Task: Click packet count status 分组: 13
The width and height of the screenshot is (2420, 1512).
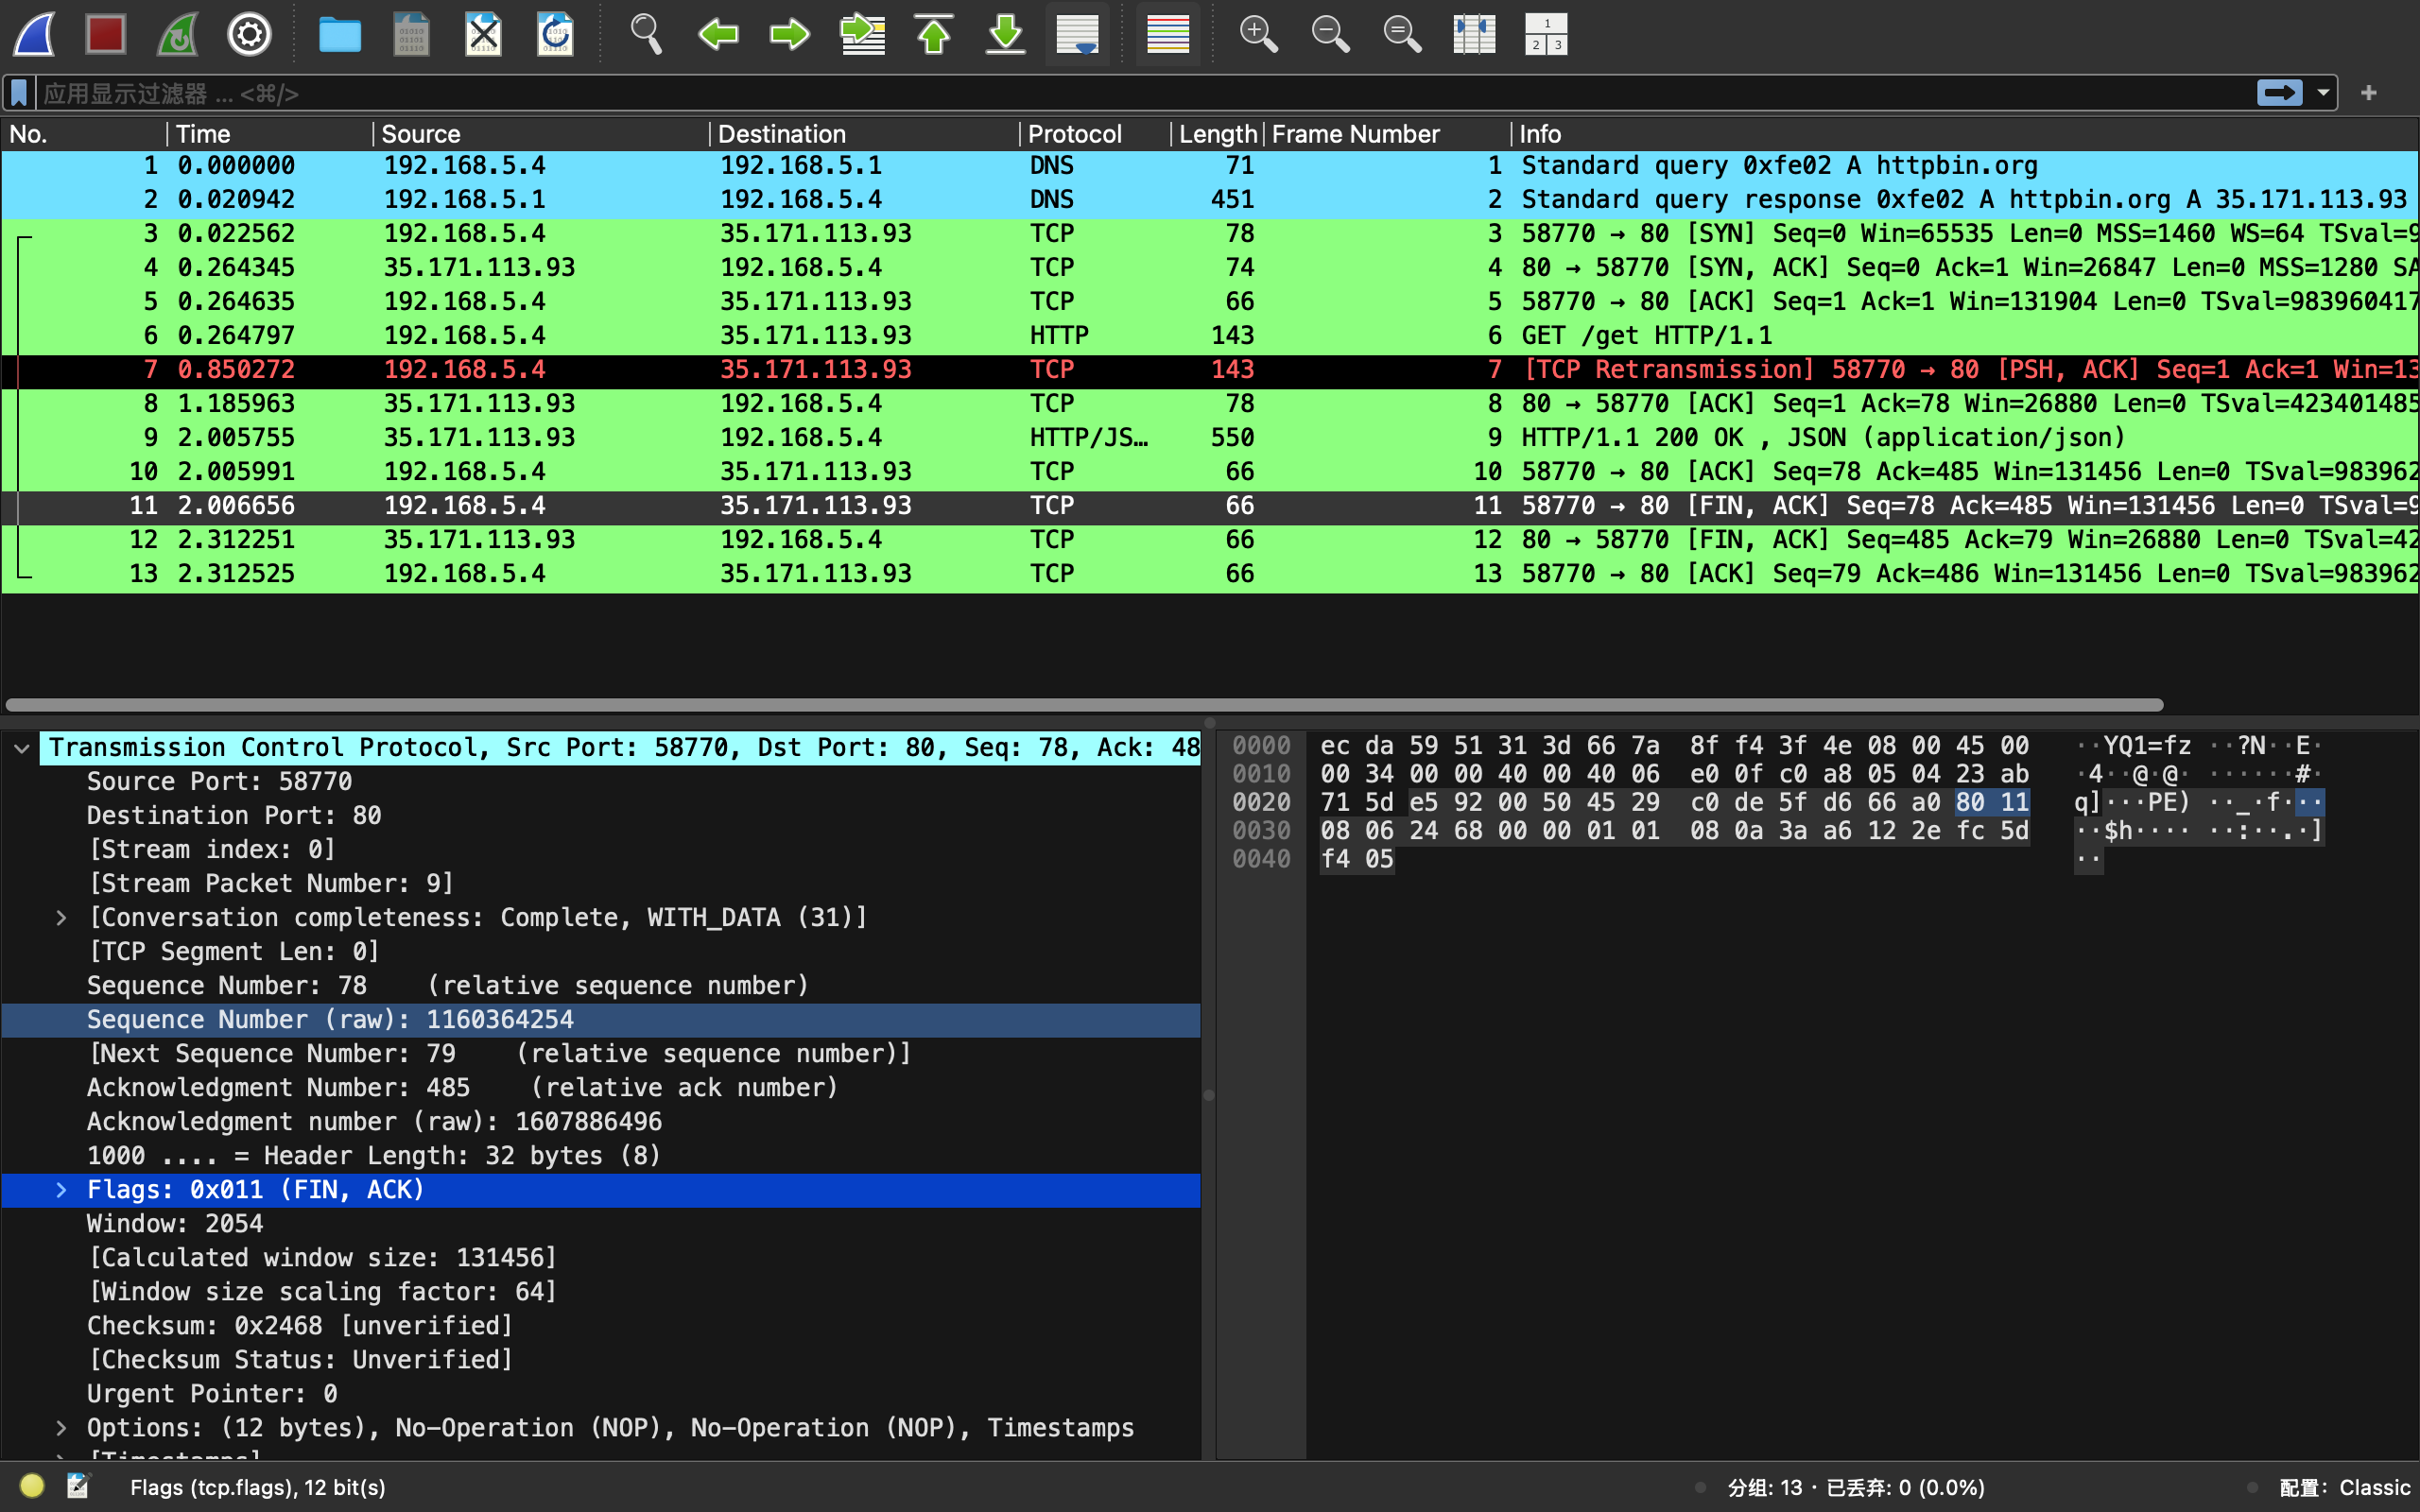Action: (1764, 1488)
